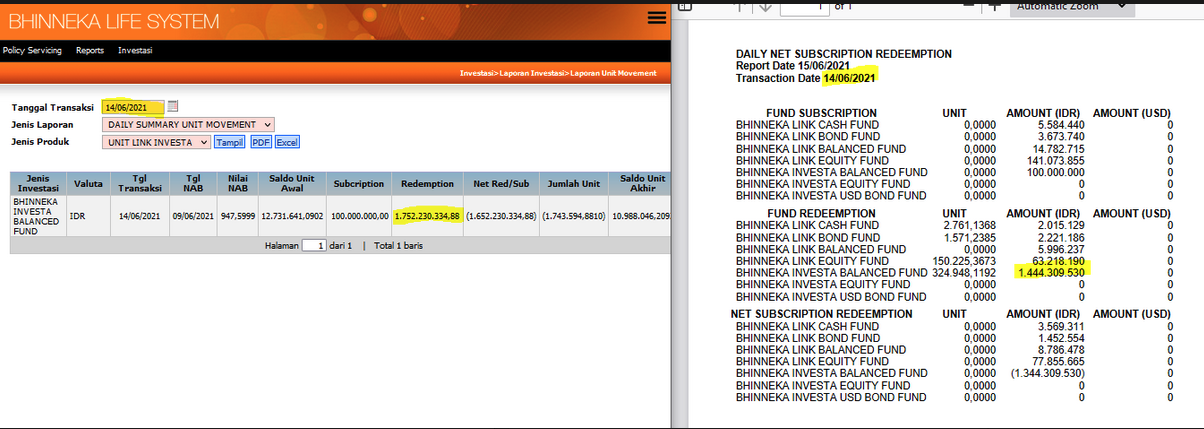
Task: Open the Policy Servicing menu
Action: click(32, 50)
